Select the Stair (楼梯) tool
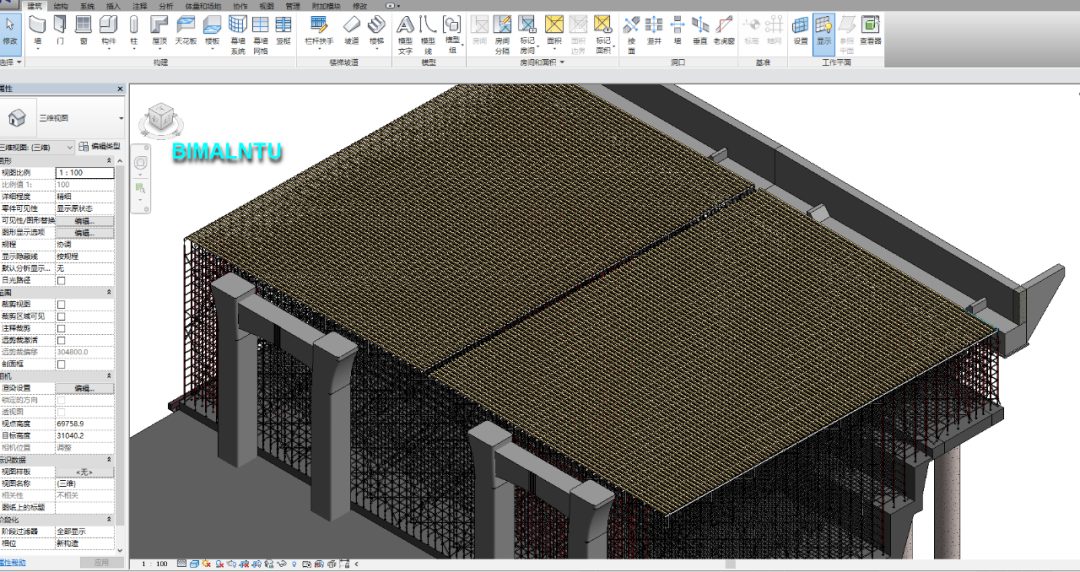 pyautogui.click(x=376, y=32)
